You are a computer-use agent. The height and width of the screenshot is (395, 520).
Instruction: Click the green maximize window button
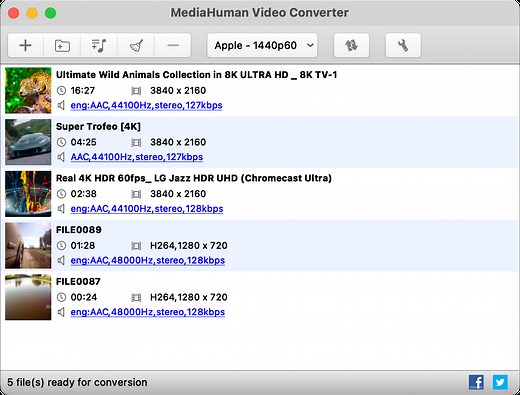51,13
